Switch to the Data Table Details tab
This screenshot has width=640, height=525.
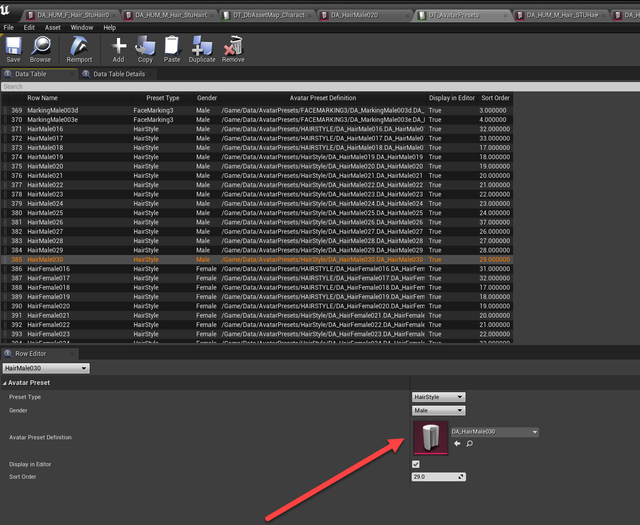click(x=119, y=74)
